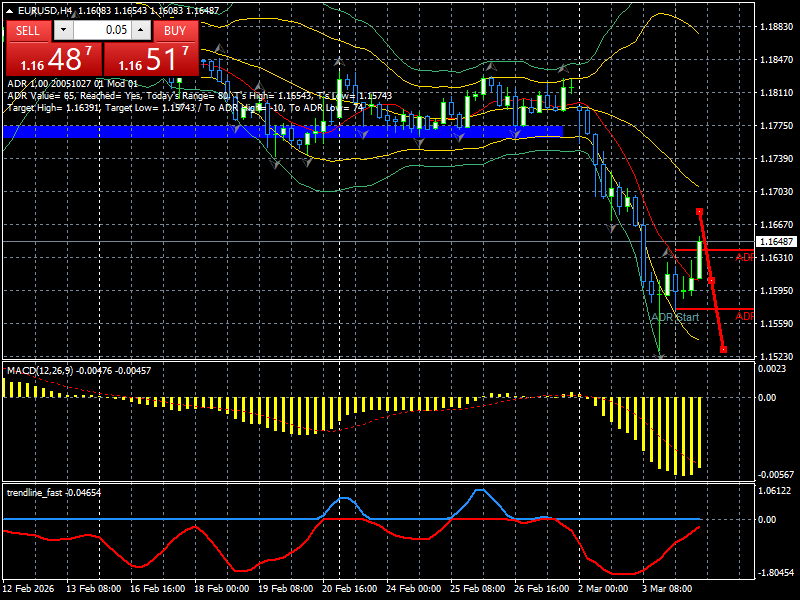The height and width of the screenshot is (600, 800).
Task: Click the 0.0023 MACD scale value
Action: coord(772,368)
